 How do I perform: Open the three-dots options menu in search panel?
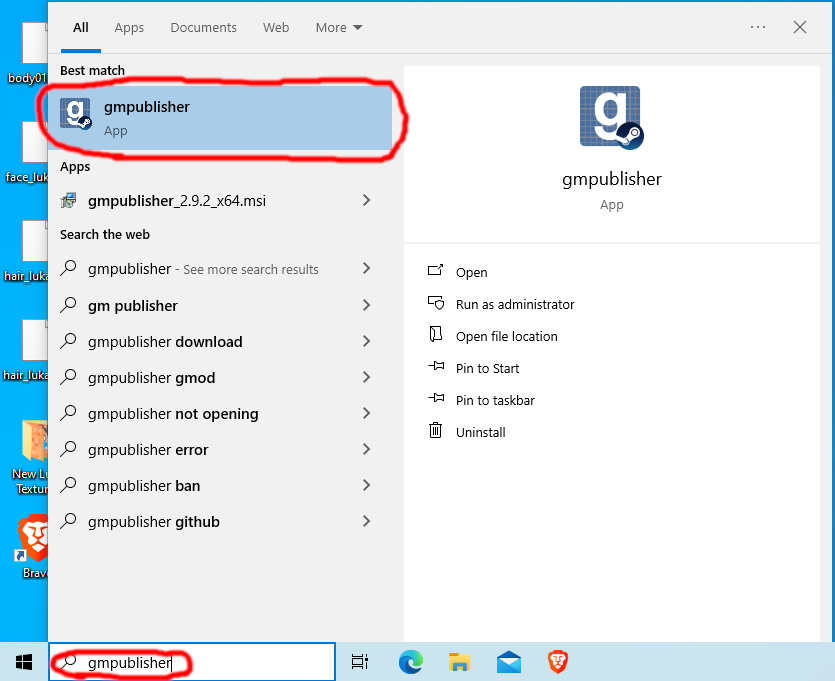pos(758,27)
